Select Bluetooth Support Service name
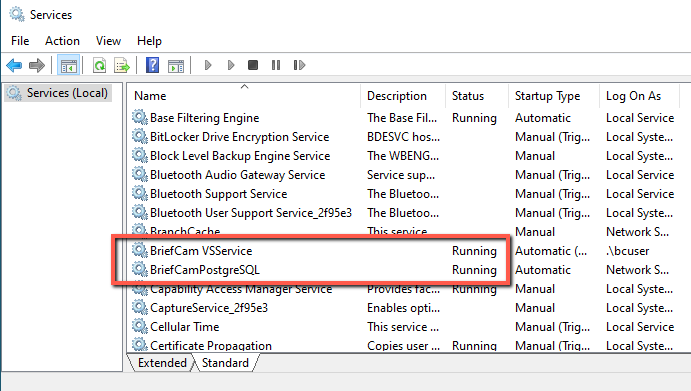The image size is (691, 391). pos(219,194)
